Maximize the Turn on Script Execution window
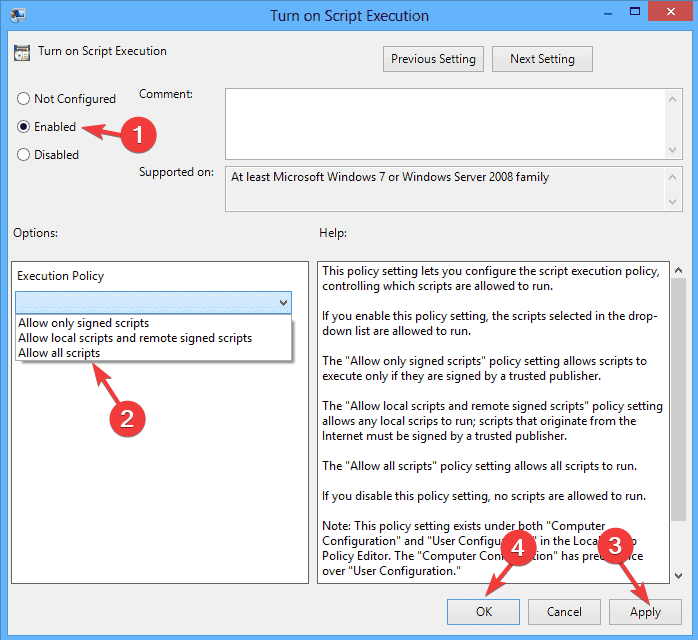698x640 pixels. tap(635, 12)
